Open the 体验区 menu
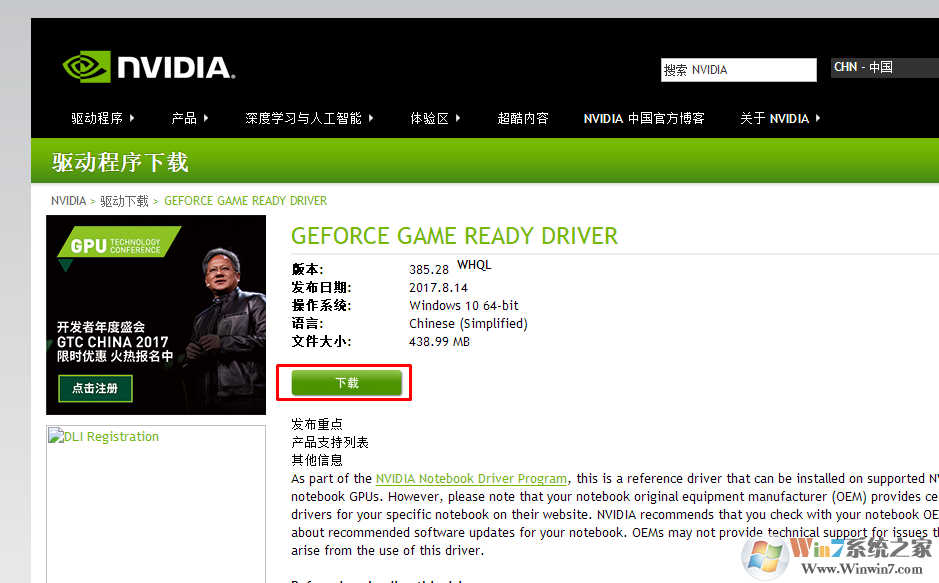 pos(435,119)
